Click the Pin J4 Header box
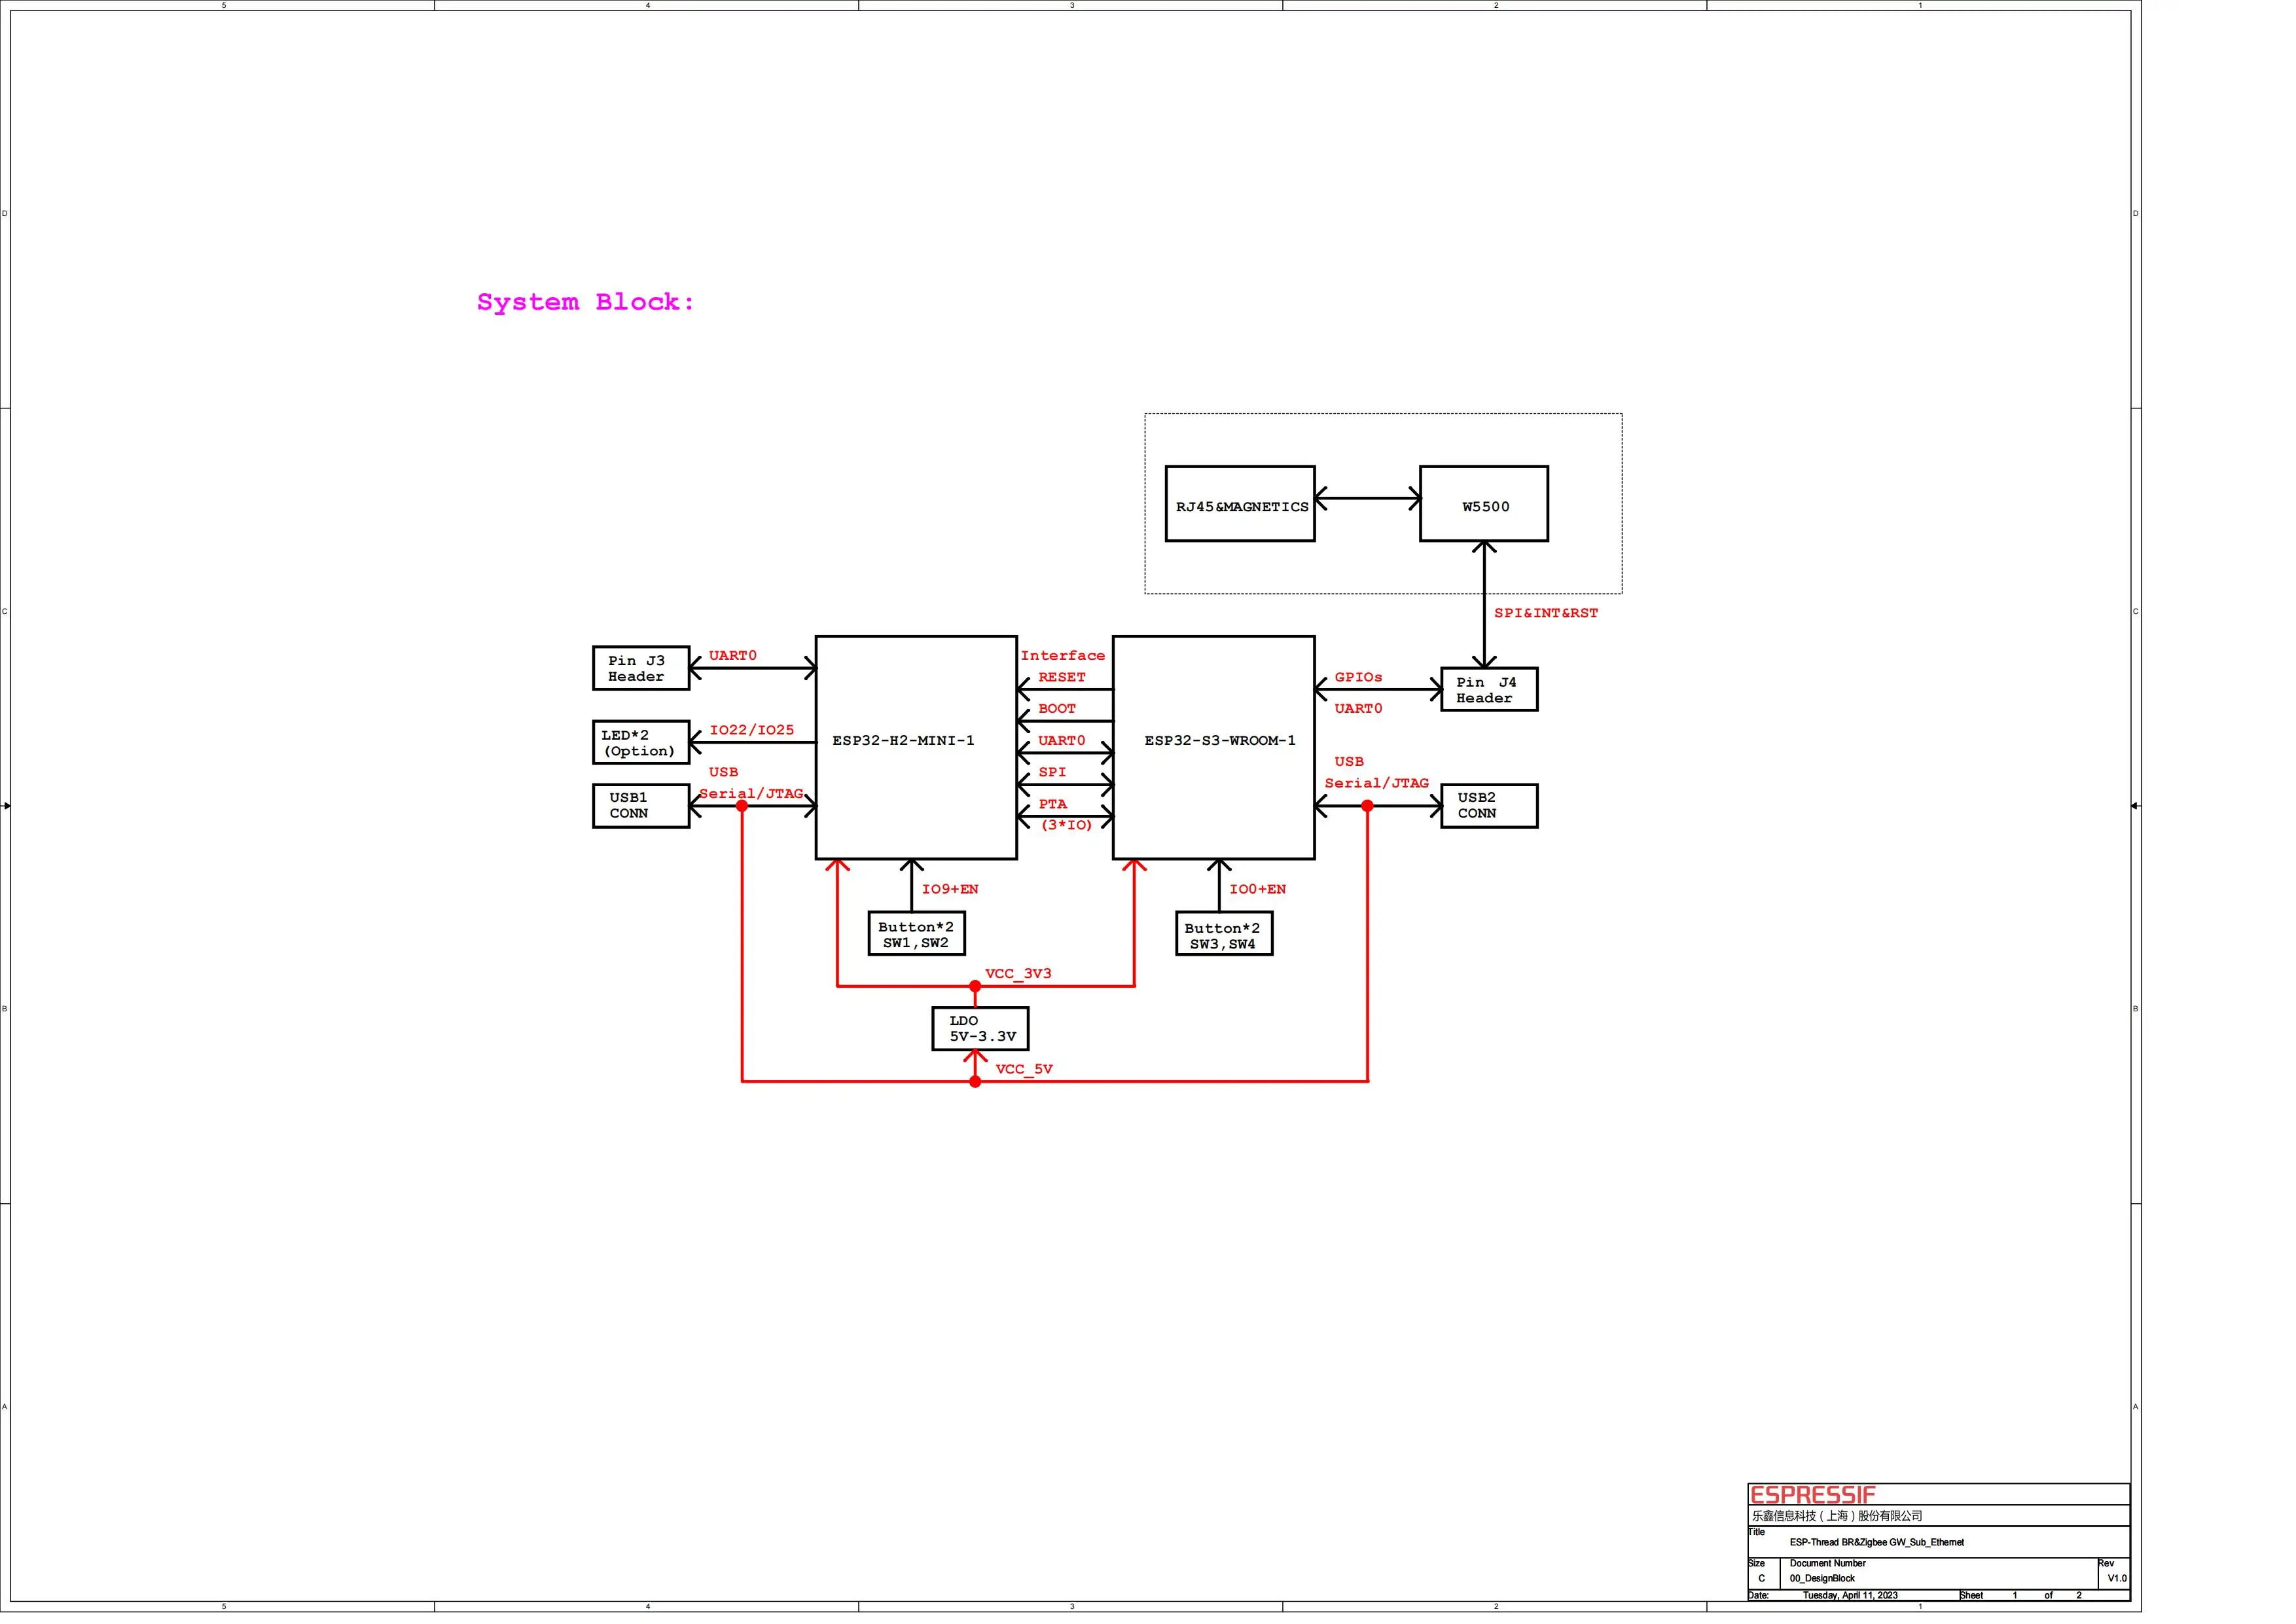 tap(1489, 690)
